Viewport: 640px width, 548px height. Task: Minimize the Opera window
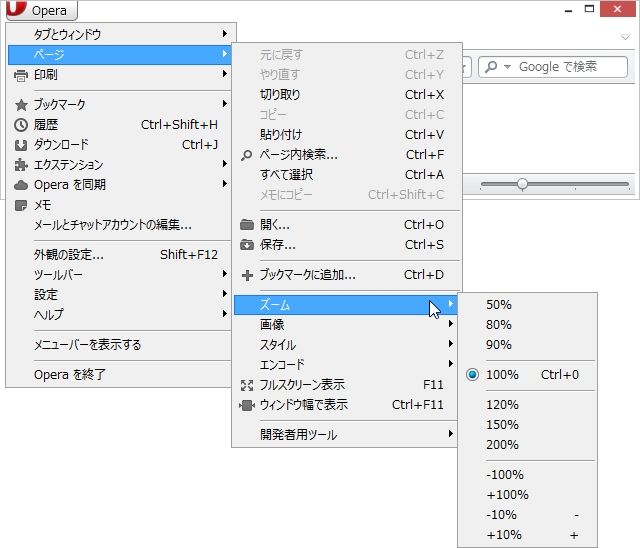(x=569, y=11)
